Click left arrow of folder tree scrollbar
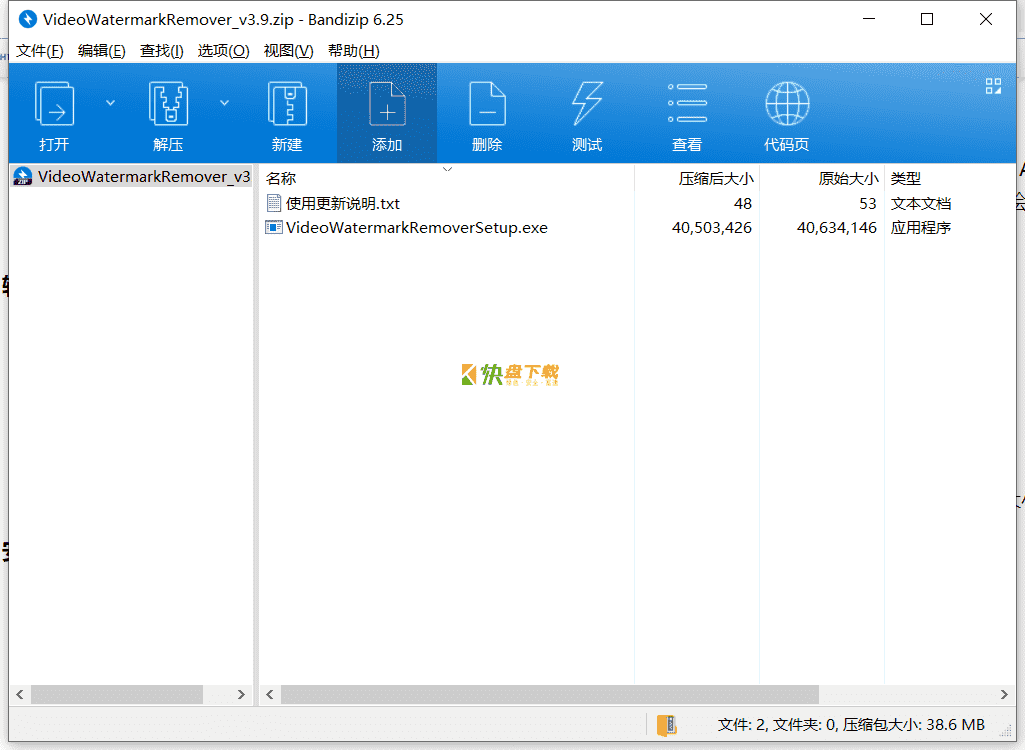Screen dimensions: 1025x750 [20, 694]
